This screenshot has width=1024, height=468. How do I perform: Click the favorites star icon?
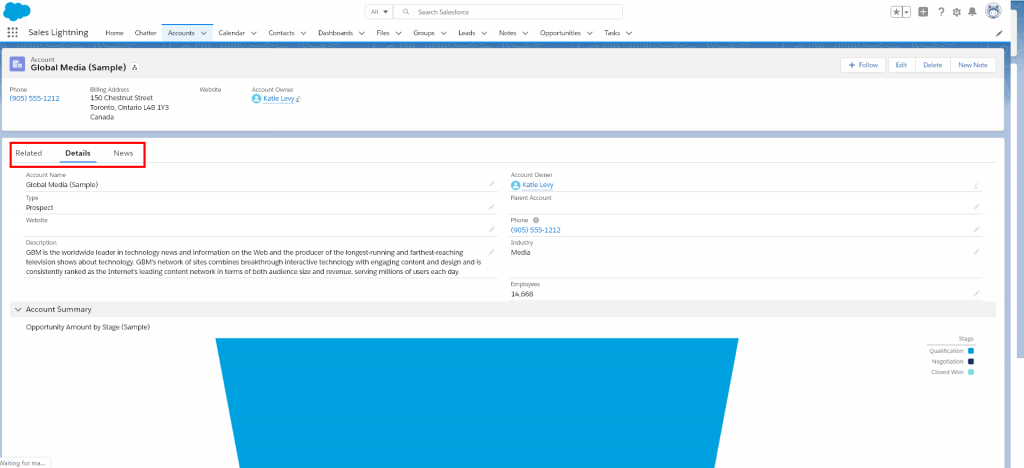point(896,12)
